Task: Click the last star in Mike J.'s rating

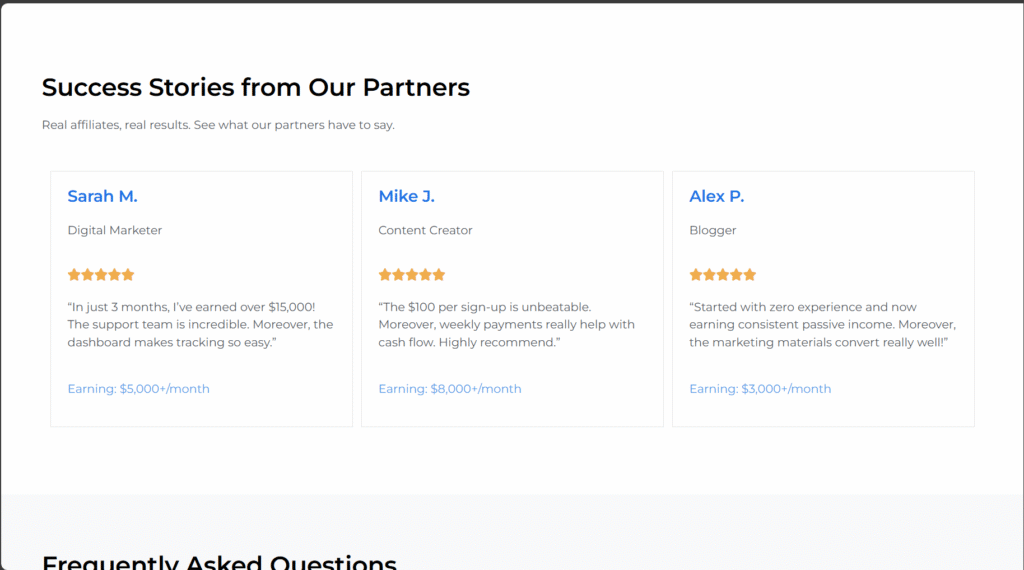Action: 439,275
